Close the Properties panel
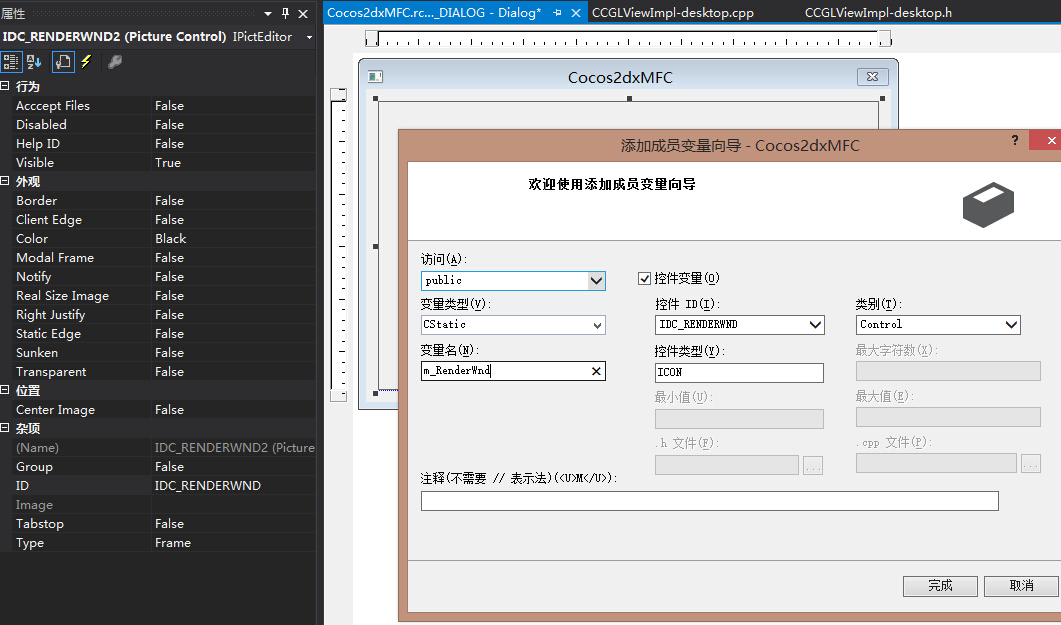The height and width of the screenshot is (625, 1061). tap(303, 13)
